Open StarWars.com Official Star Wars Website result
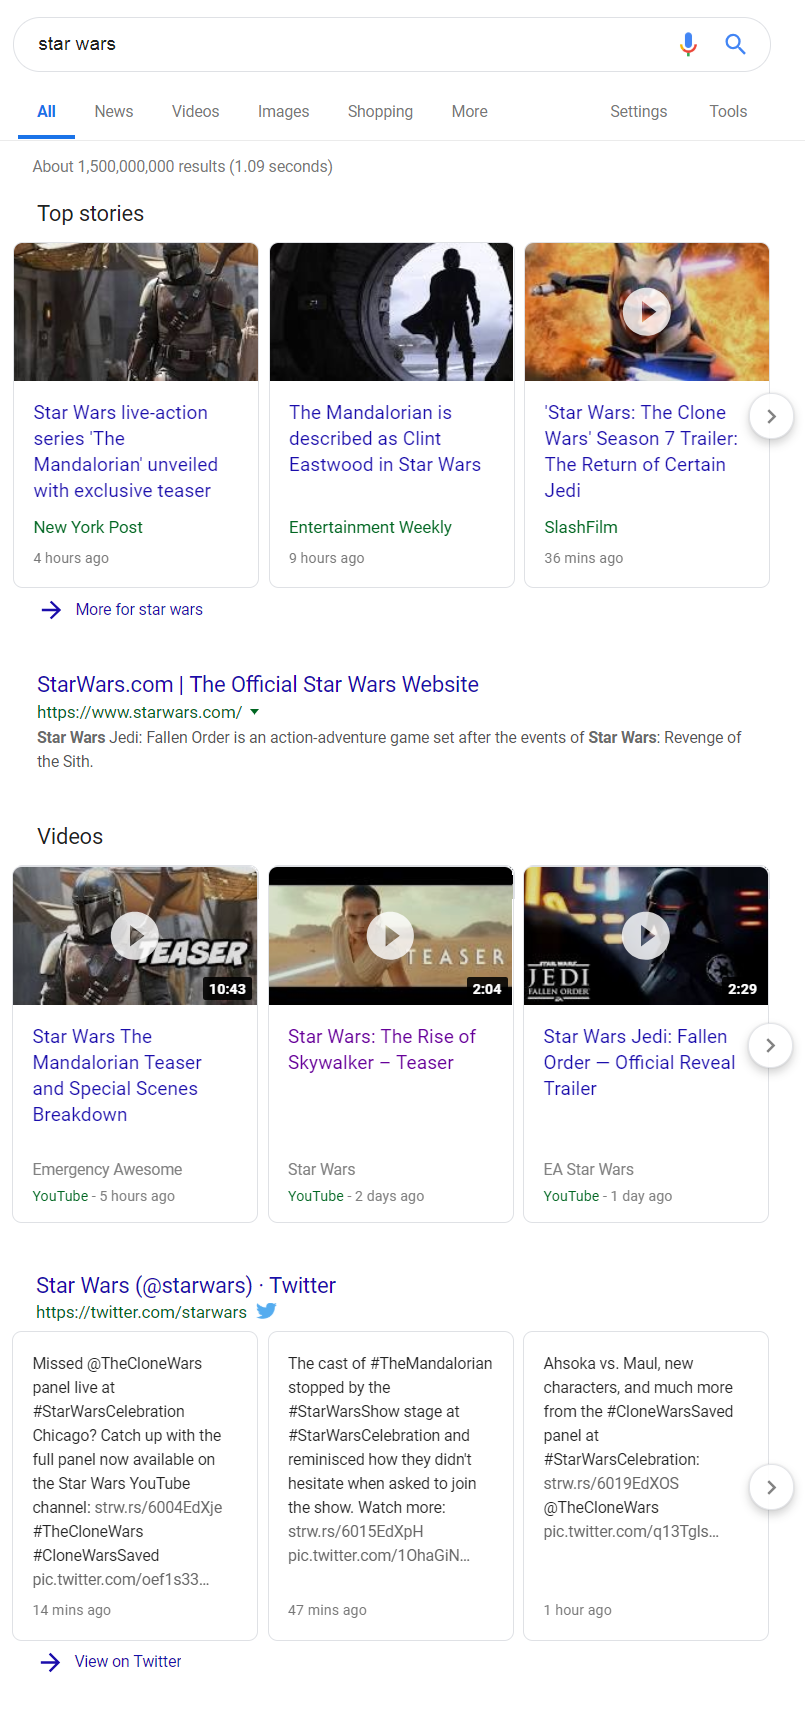 tap(258, 684)
